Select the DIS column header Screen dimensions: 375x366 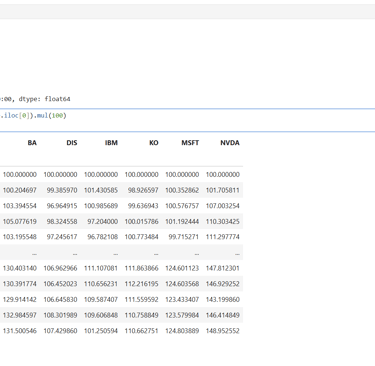coord(72,143)
